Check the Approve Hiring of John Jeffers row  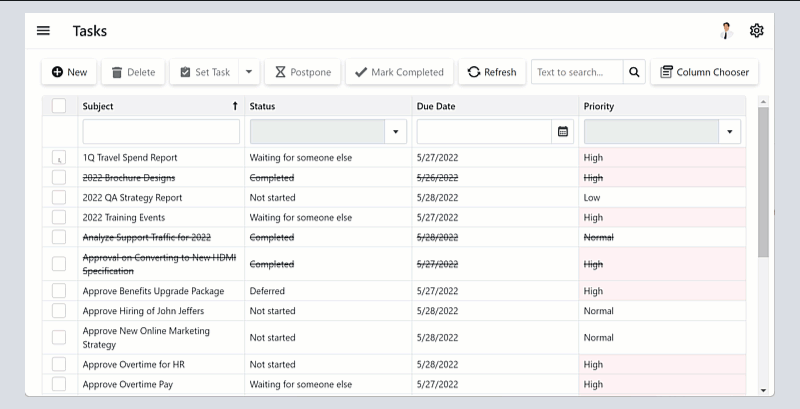click(x=59, y=311)
